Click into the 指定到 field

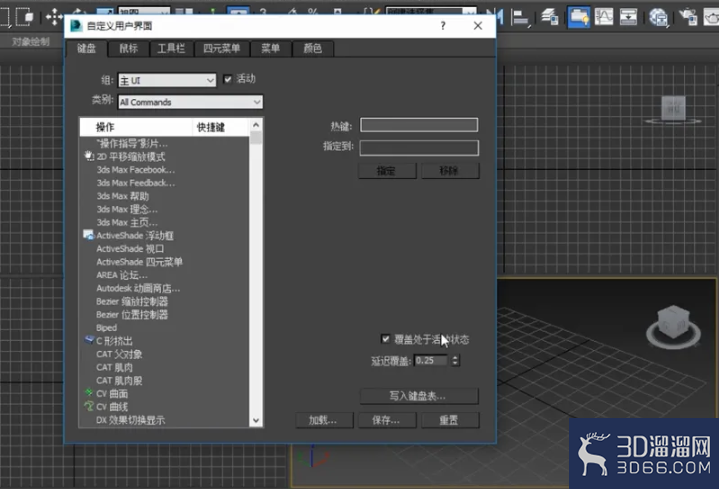(x=419, y=147)
